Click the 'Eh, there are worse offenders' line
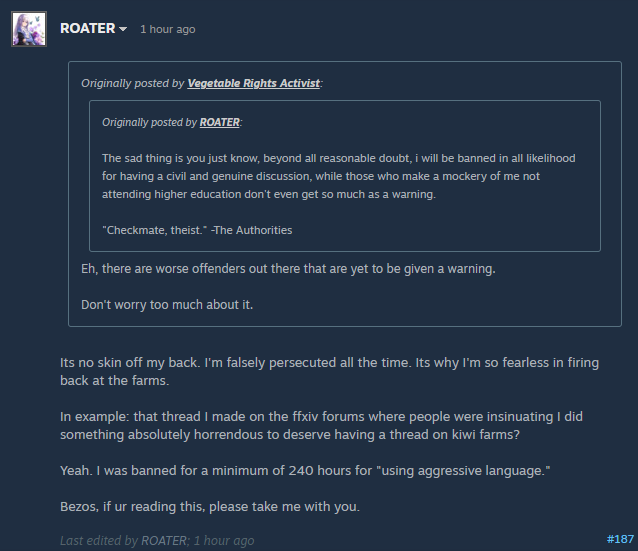This screenshot has height=551, width=638. [288, 269]
